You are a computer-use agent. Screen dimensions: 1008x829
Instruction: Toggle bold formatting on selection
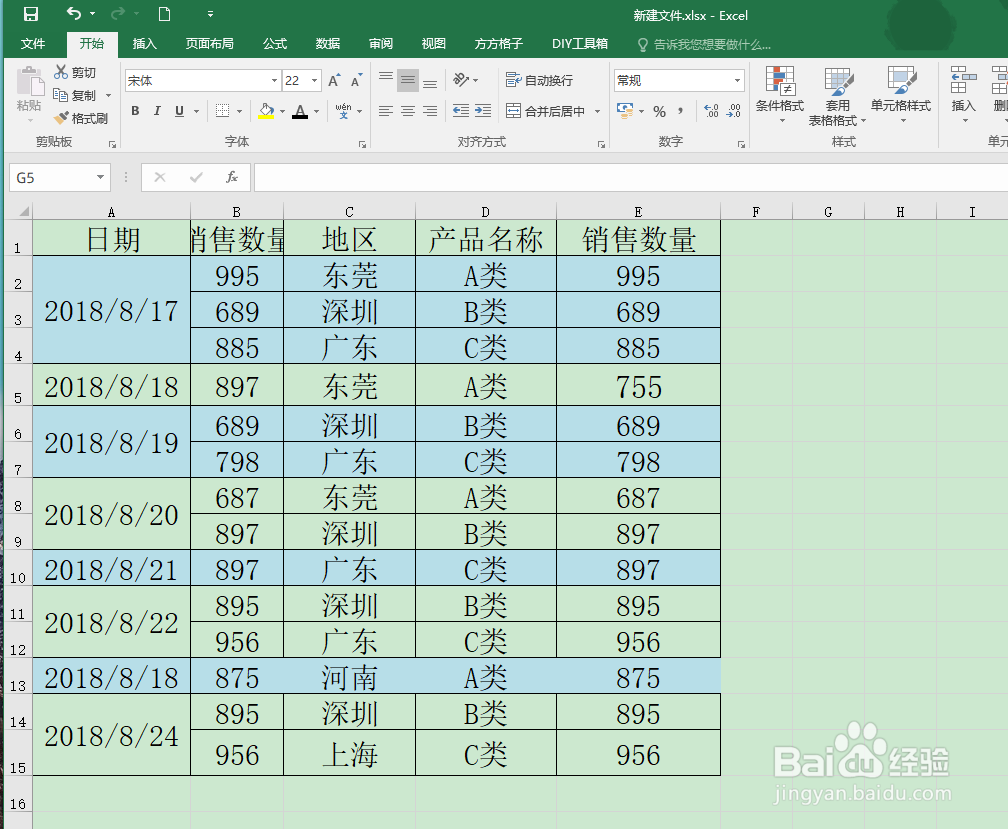pos(135,111)
